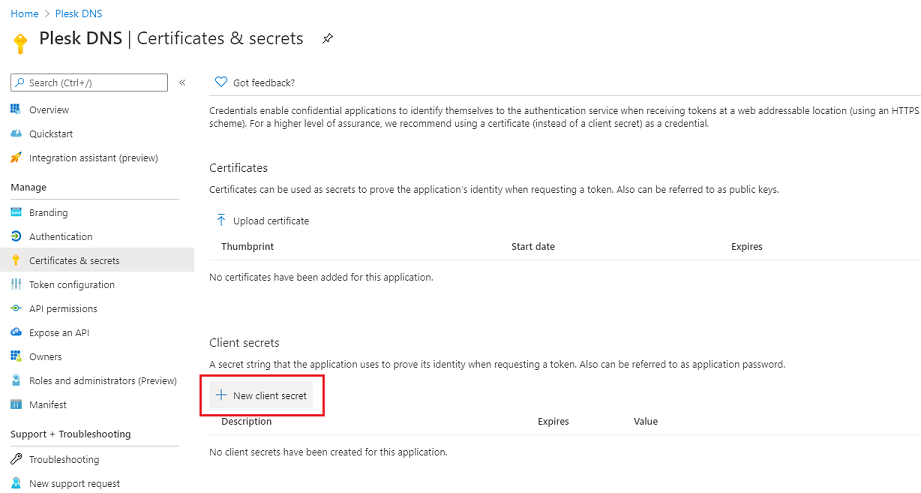The width and height of the screenshot is (921, 493).
Task: Click the Overview grid icon
Action: click(x=16, y=109)
